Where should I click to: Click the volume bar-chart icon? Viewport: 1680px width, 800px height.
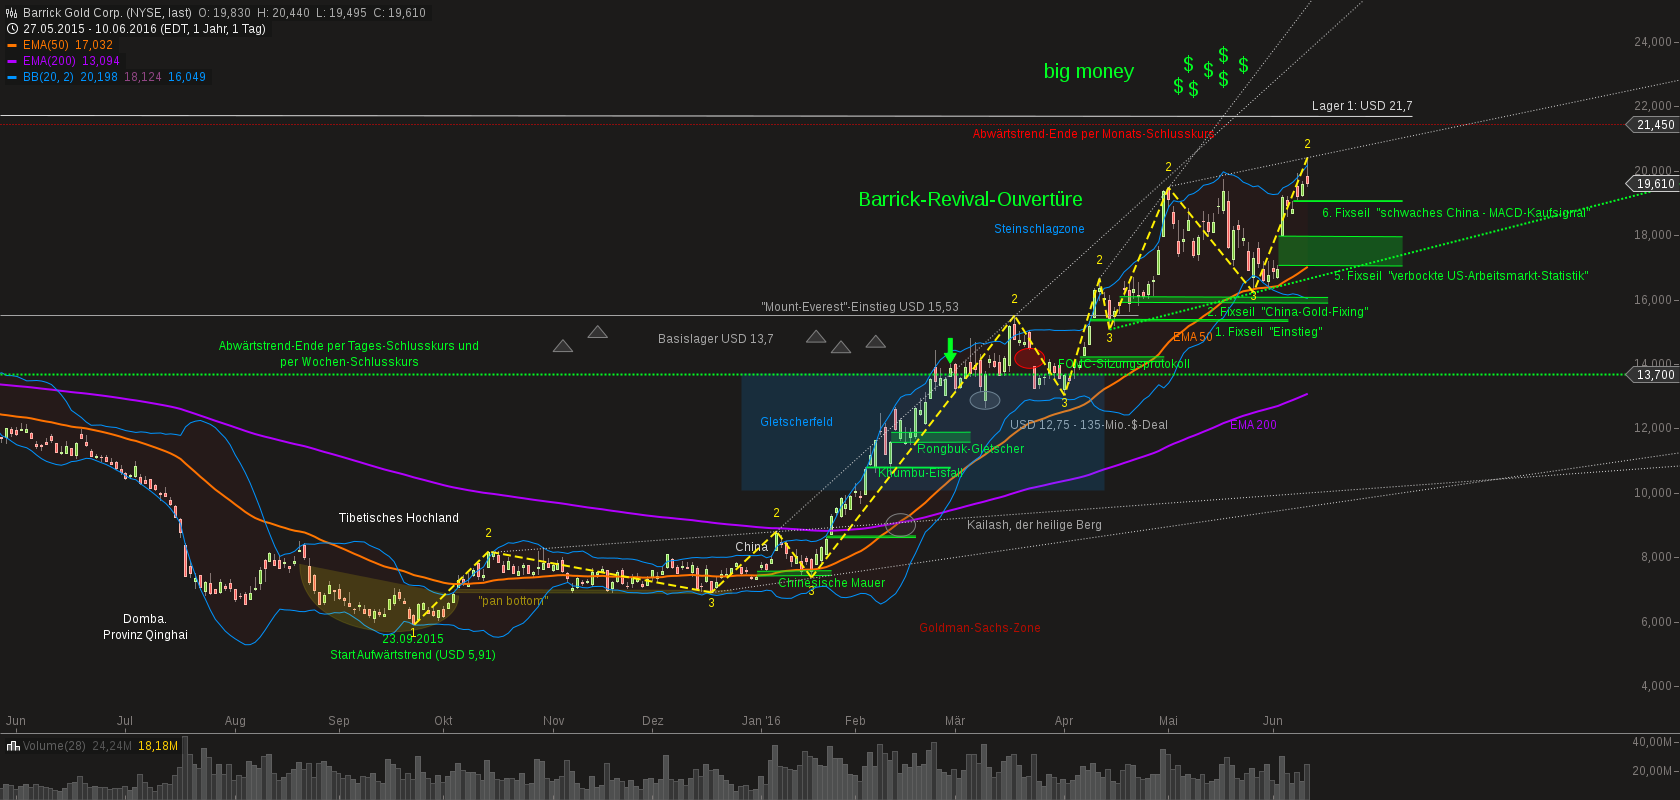pos(13,746)
